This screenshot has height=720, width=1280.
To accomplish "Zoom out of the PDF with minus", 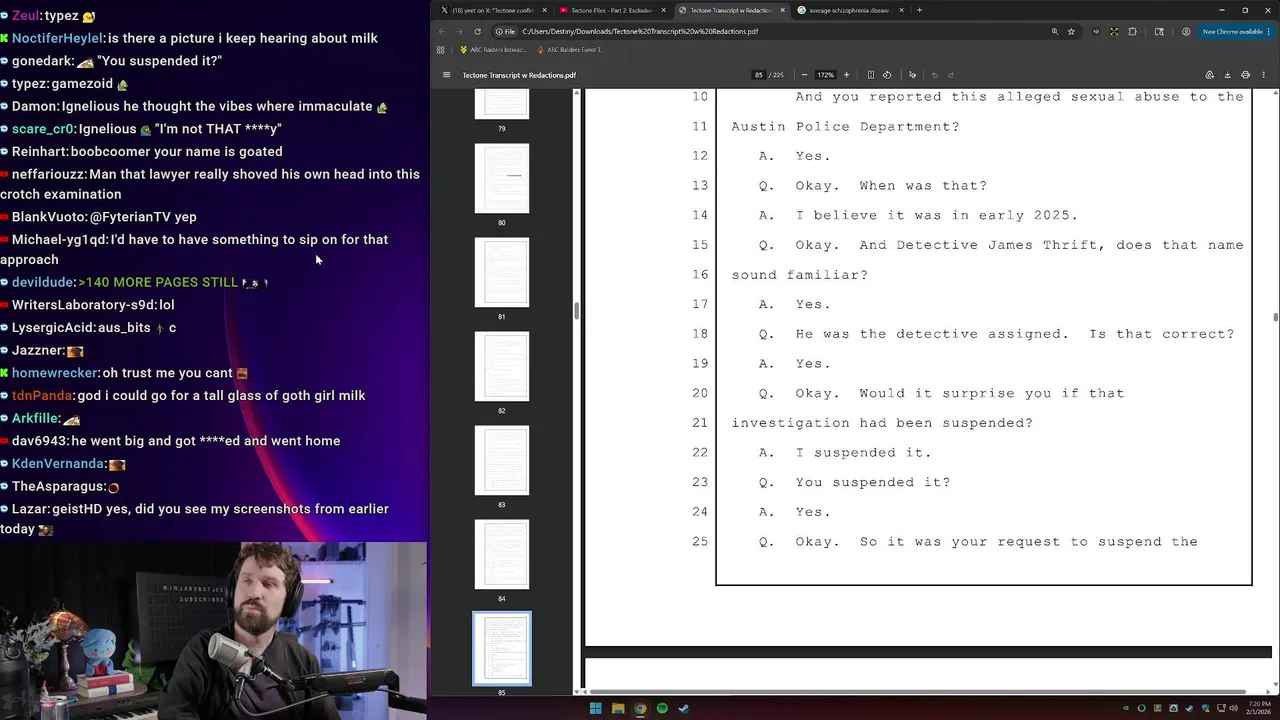I will pyautogui.click(x=804, y=75).
